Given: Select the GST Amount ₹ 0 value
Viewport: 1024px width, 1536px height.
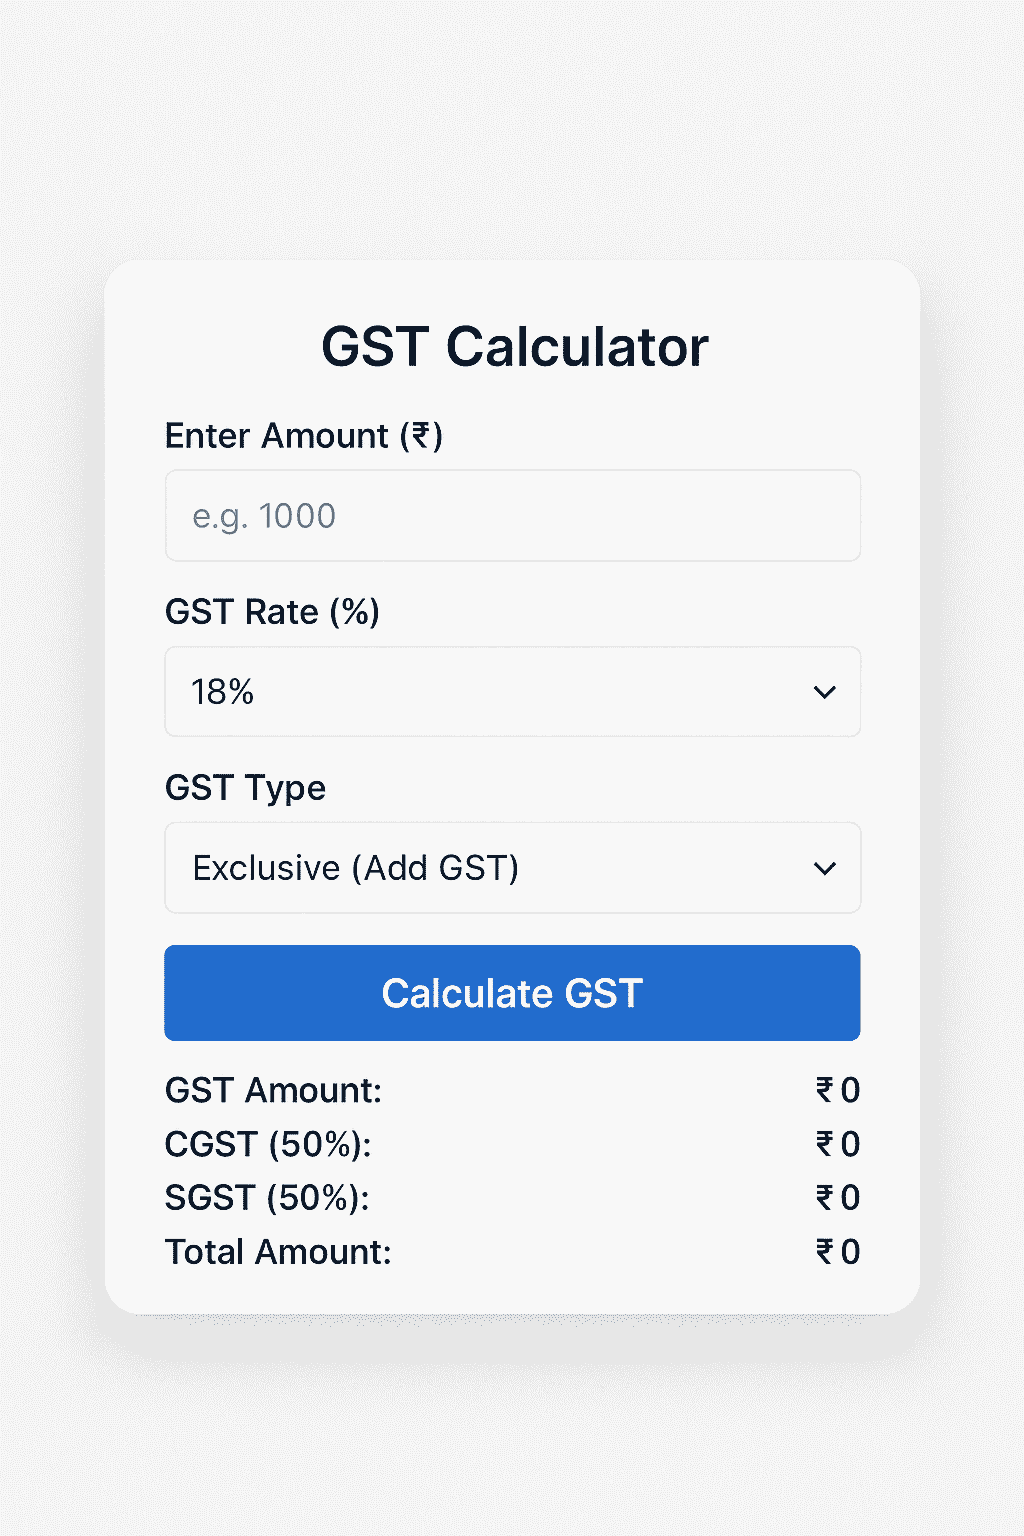Looking at the screenshot, I should 838,1090.
